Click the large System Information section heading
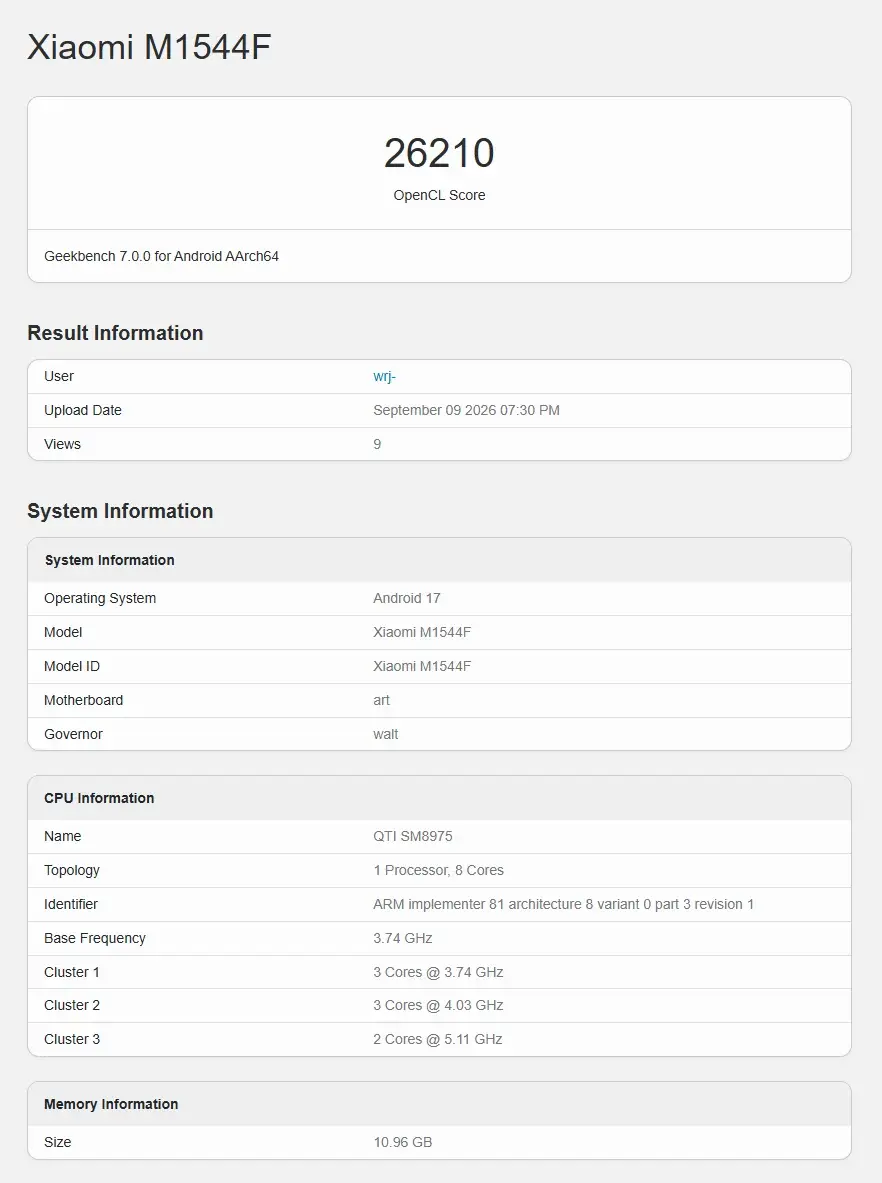Screen dimensions: 882x1183 pyautogui.click(x=120, y=511)
